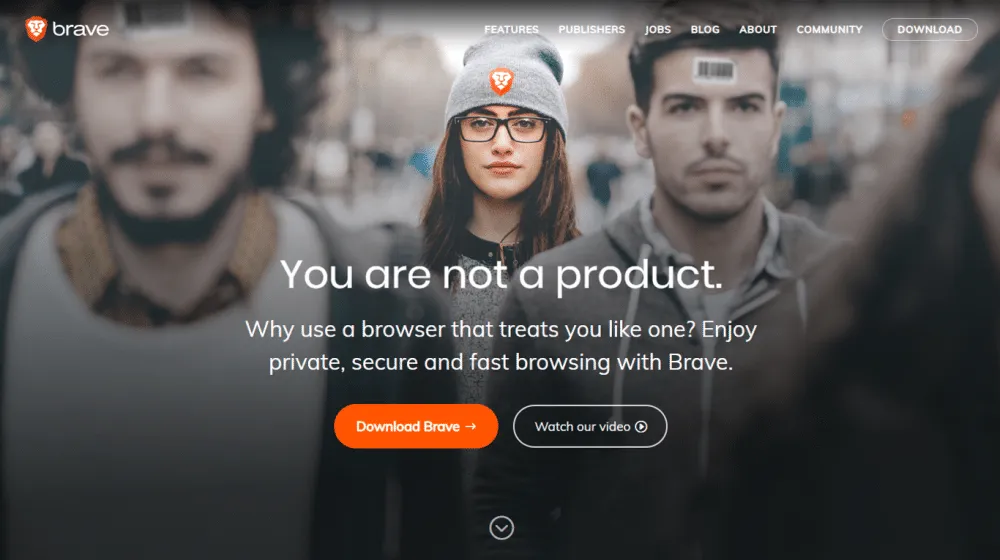Go to the Publishers page
Viewport: 1000px width, 560px height.
(591, 29)
